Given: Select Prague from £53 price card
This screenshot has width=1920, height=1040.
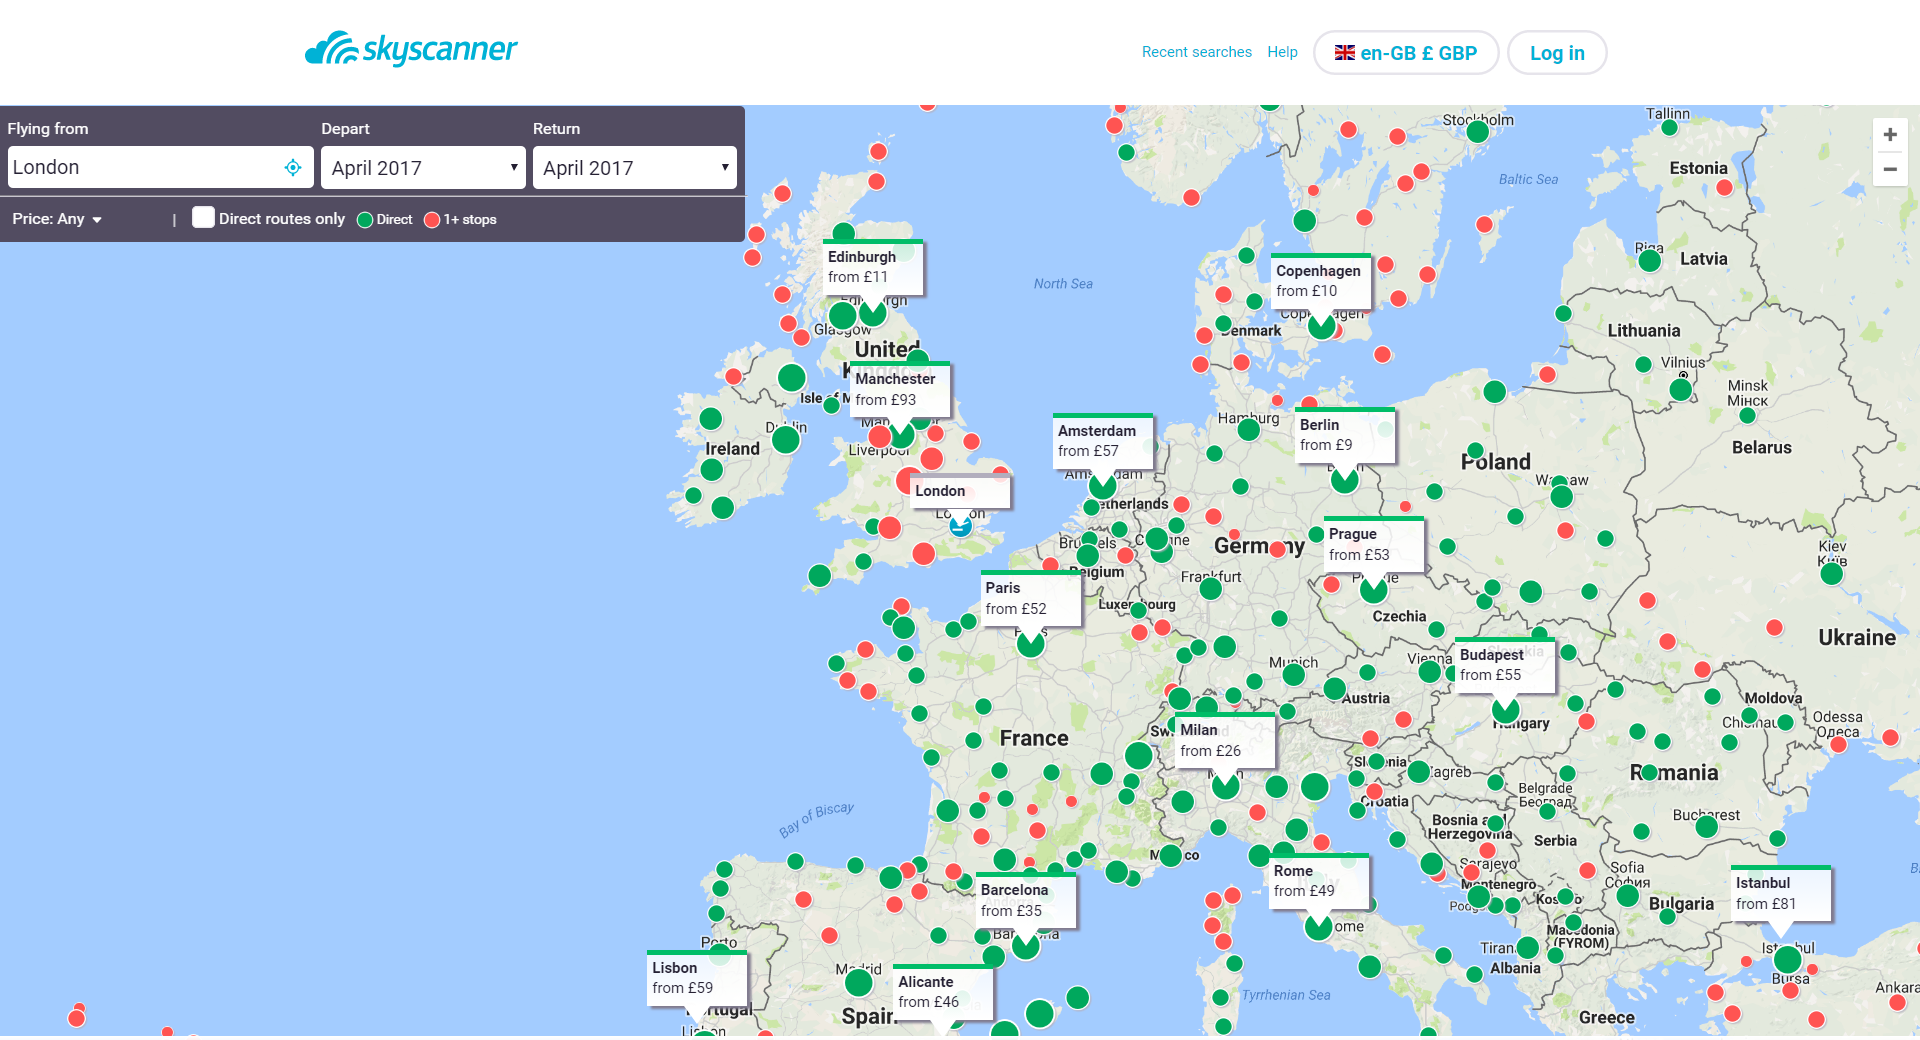Looking at the screenshot, I should tap(1374, 545).
